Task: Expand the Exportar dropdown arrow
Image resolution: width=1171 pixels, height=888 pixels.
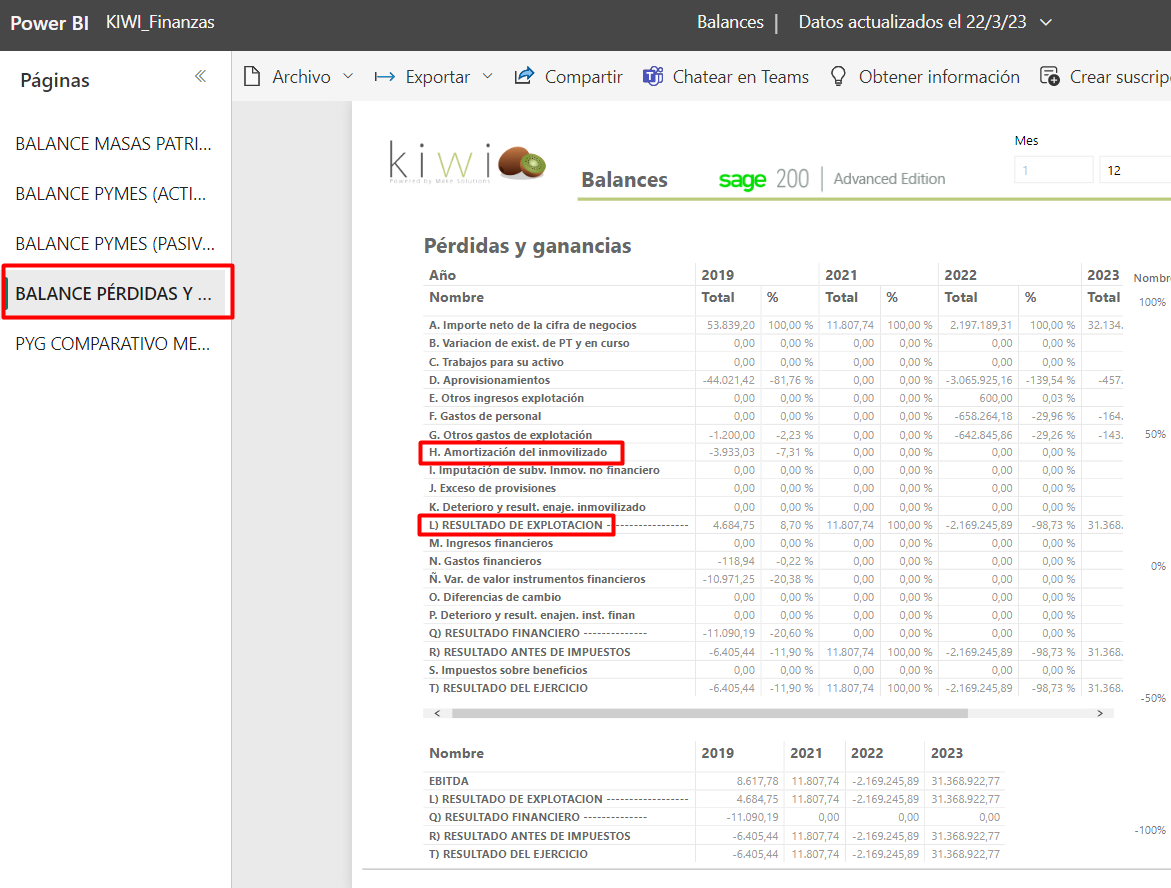Action: [x=488, y=76]
